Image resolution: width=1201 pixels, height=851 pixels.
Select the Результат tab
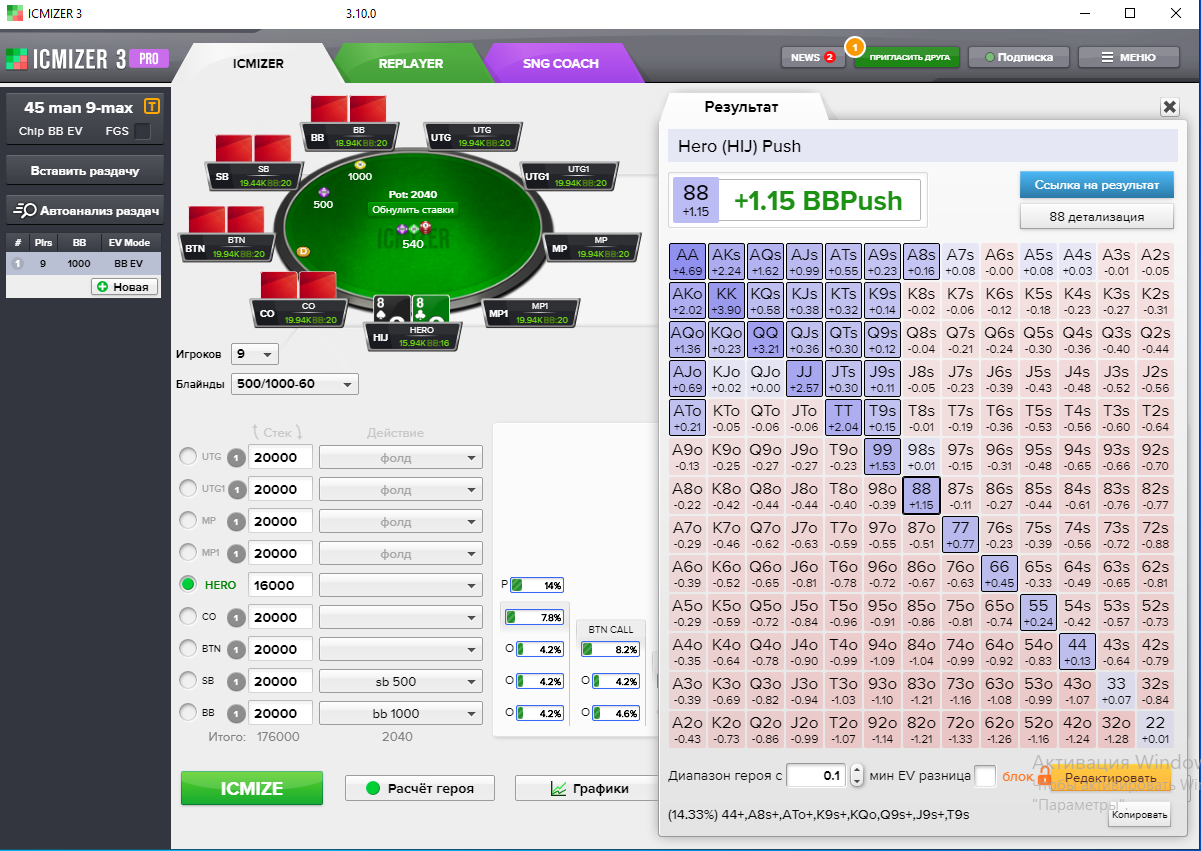pos(741,107)
